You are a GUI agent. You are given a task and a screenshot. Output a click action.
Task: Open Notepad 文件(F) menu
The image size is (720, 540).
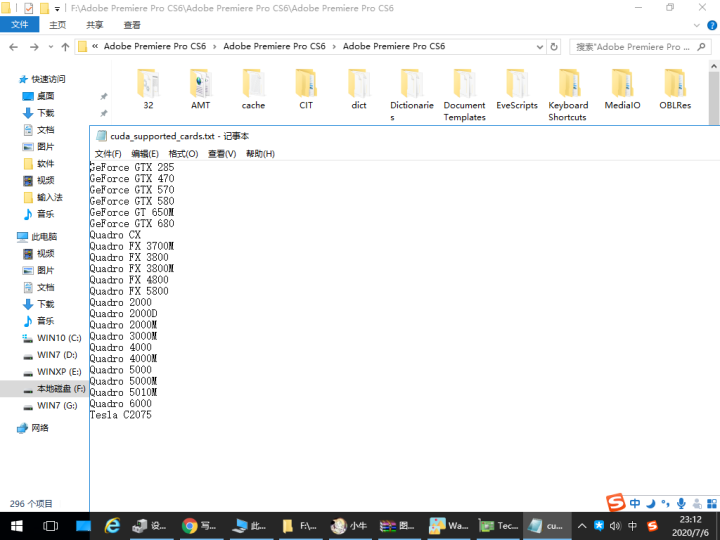[x=108, y=154]
